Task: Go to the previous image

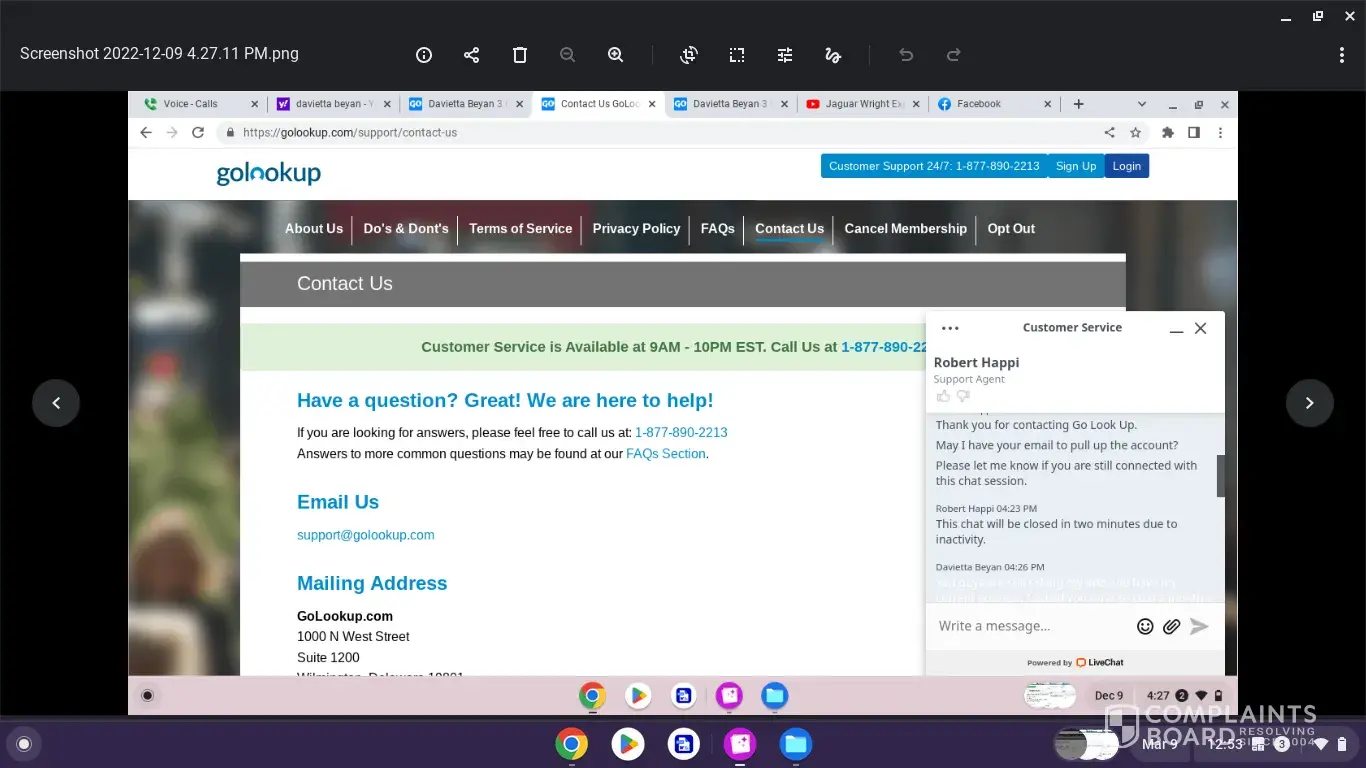Action: tap(56, 403)
